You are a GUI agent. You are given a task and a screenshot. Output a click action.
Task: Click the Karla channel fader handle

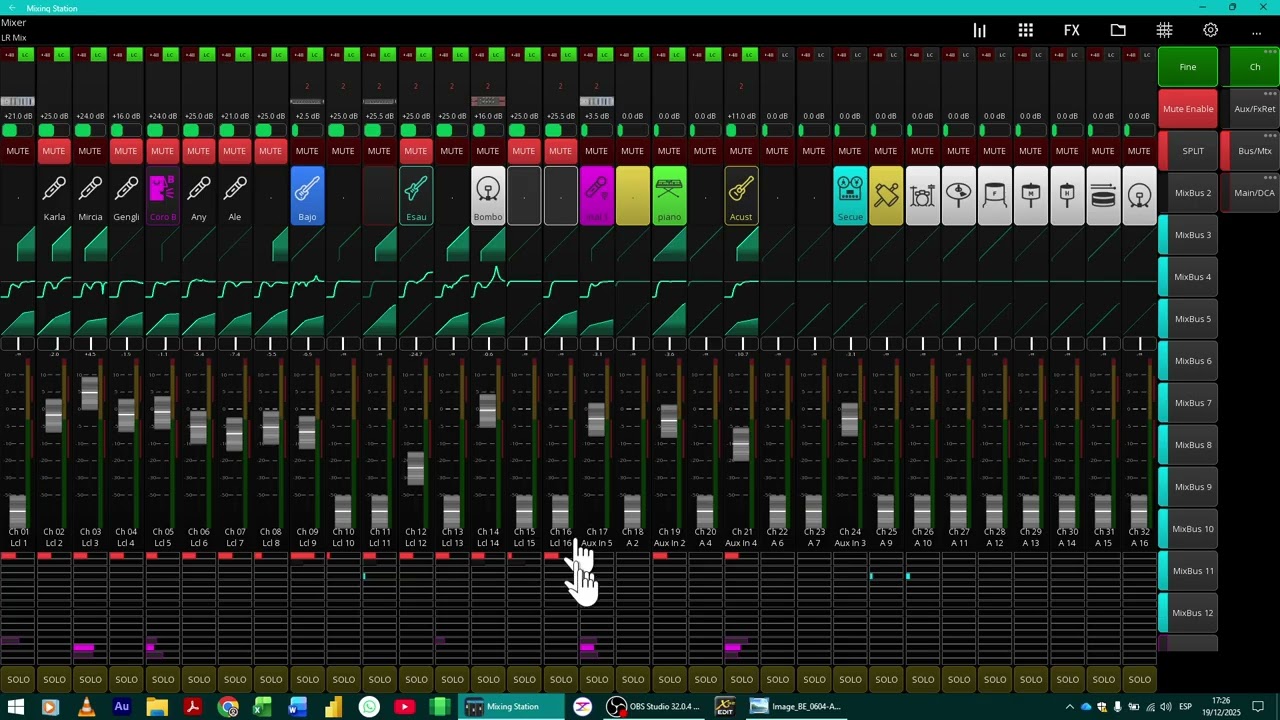(x=54, y=415)
